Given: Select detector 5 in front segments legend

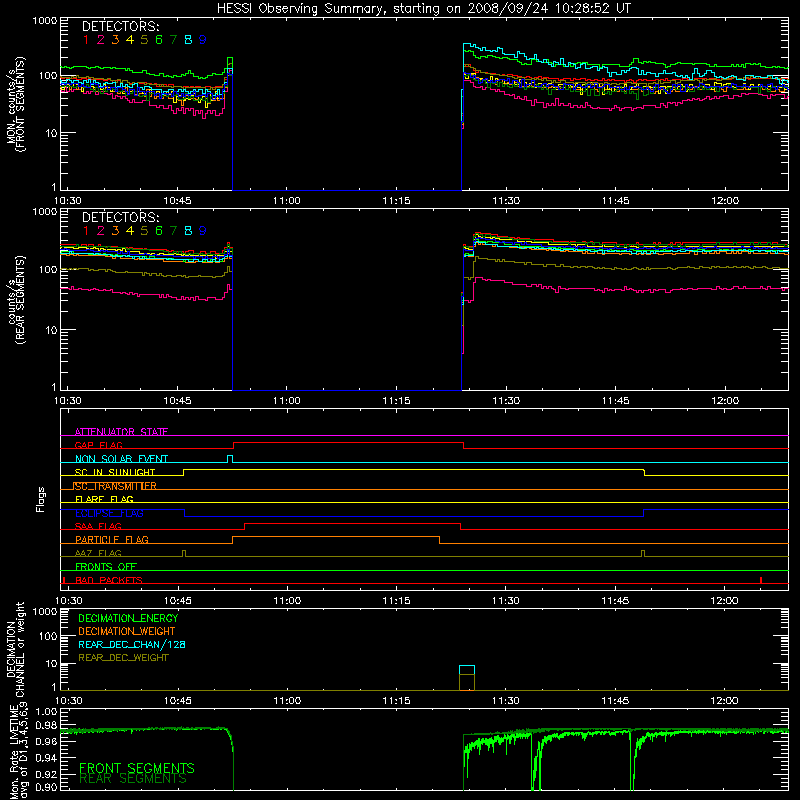Looking at the screenshot, I should [x=144, y=40].
